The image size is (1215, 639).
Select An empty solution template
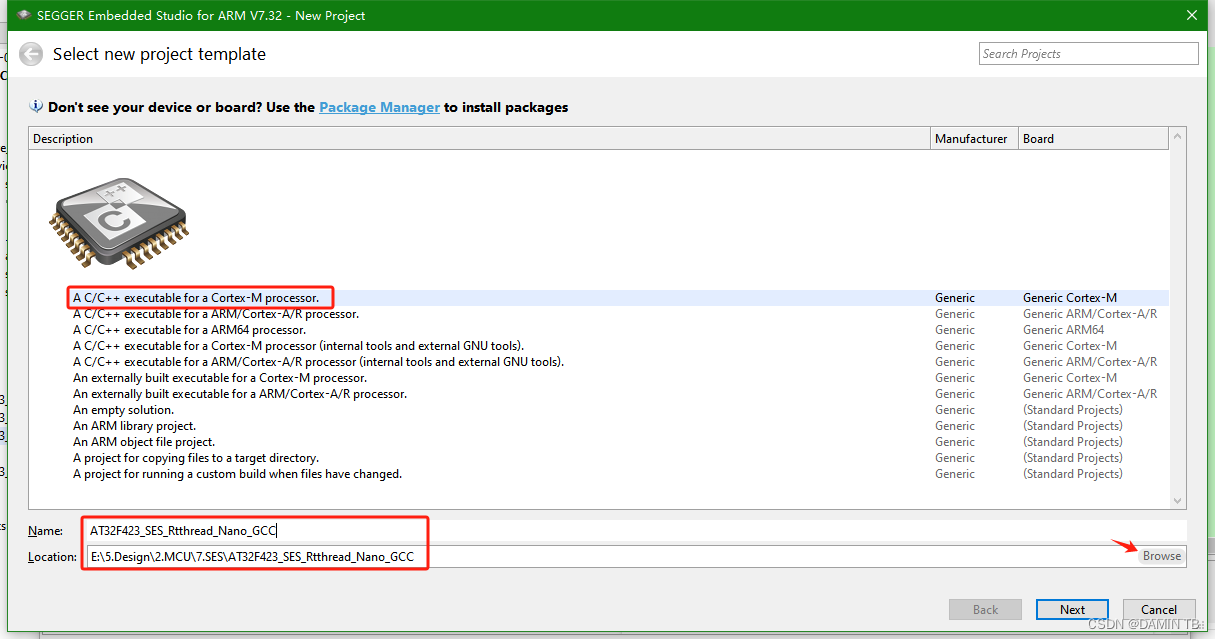[123, 410]
